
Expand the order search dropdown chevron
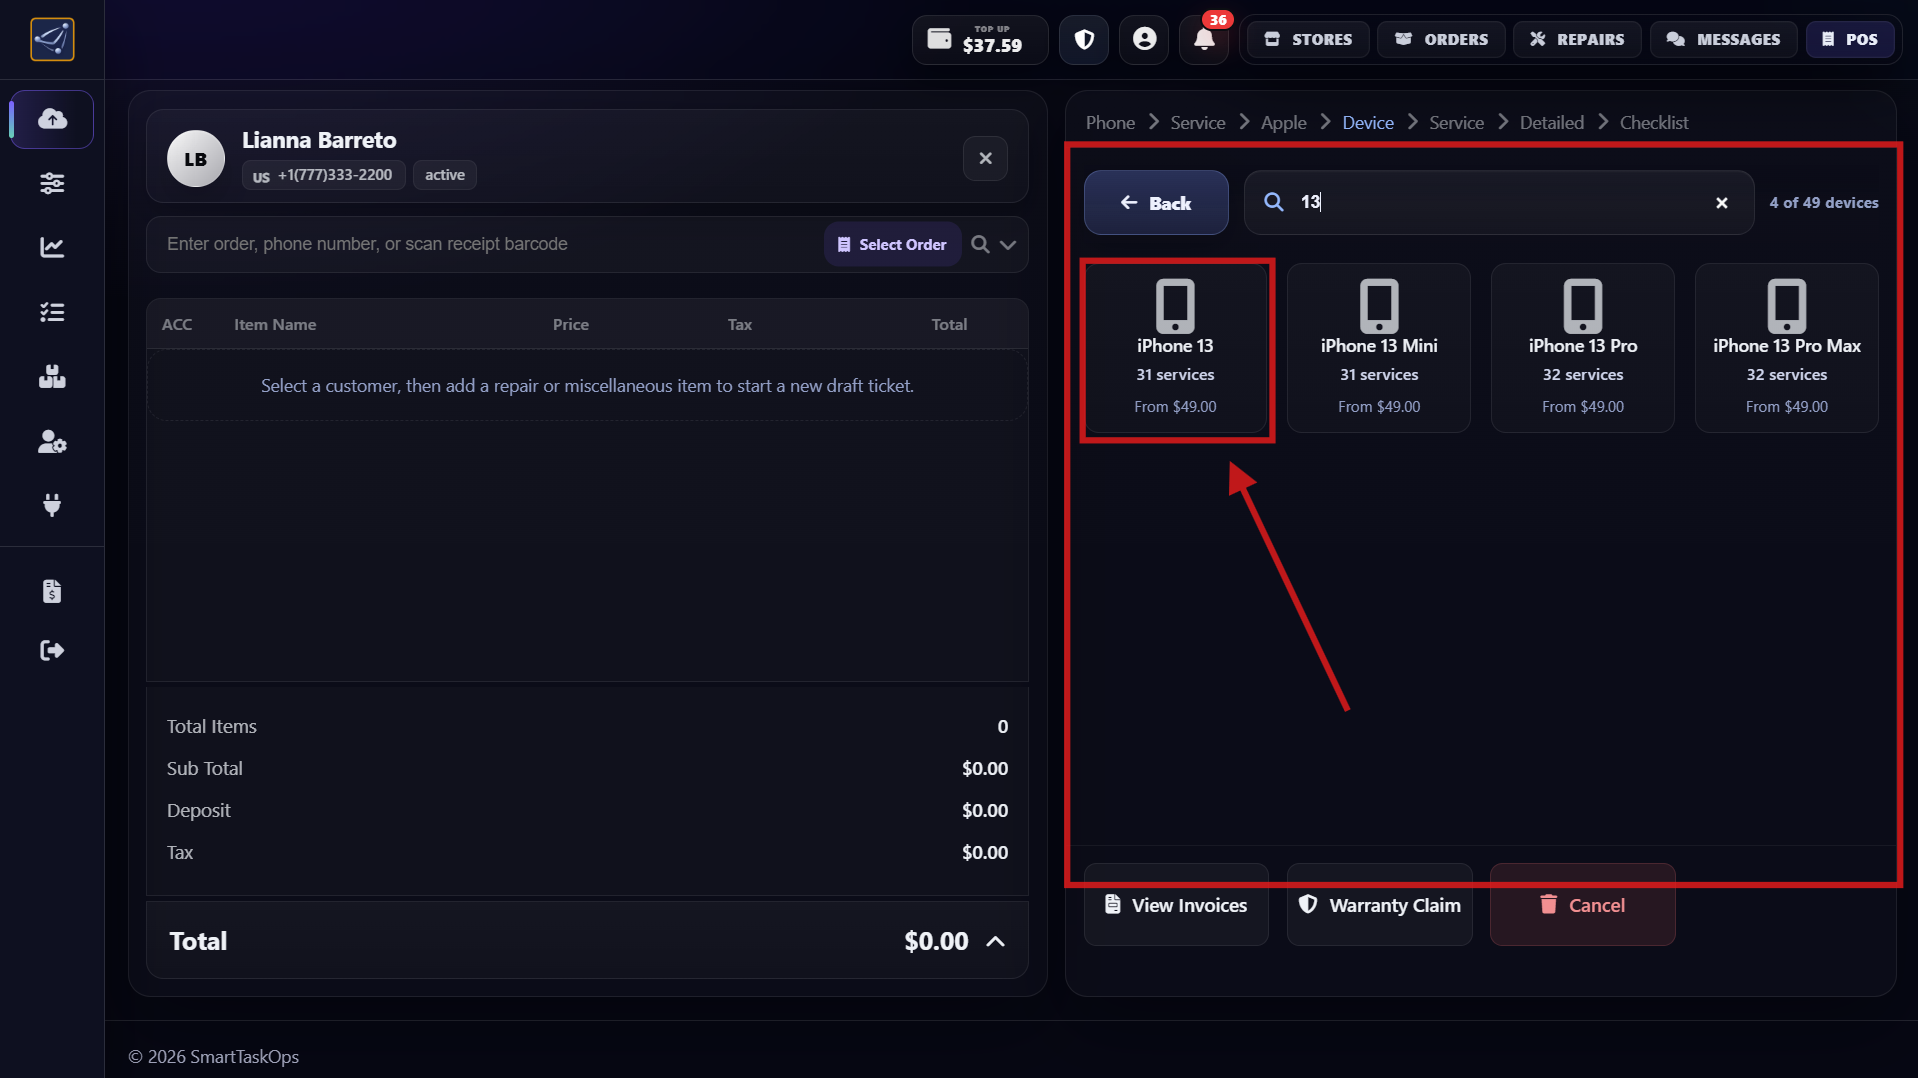point(1008,245)
